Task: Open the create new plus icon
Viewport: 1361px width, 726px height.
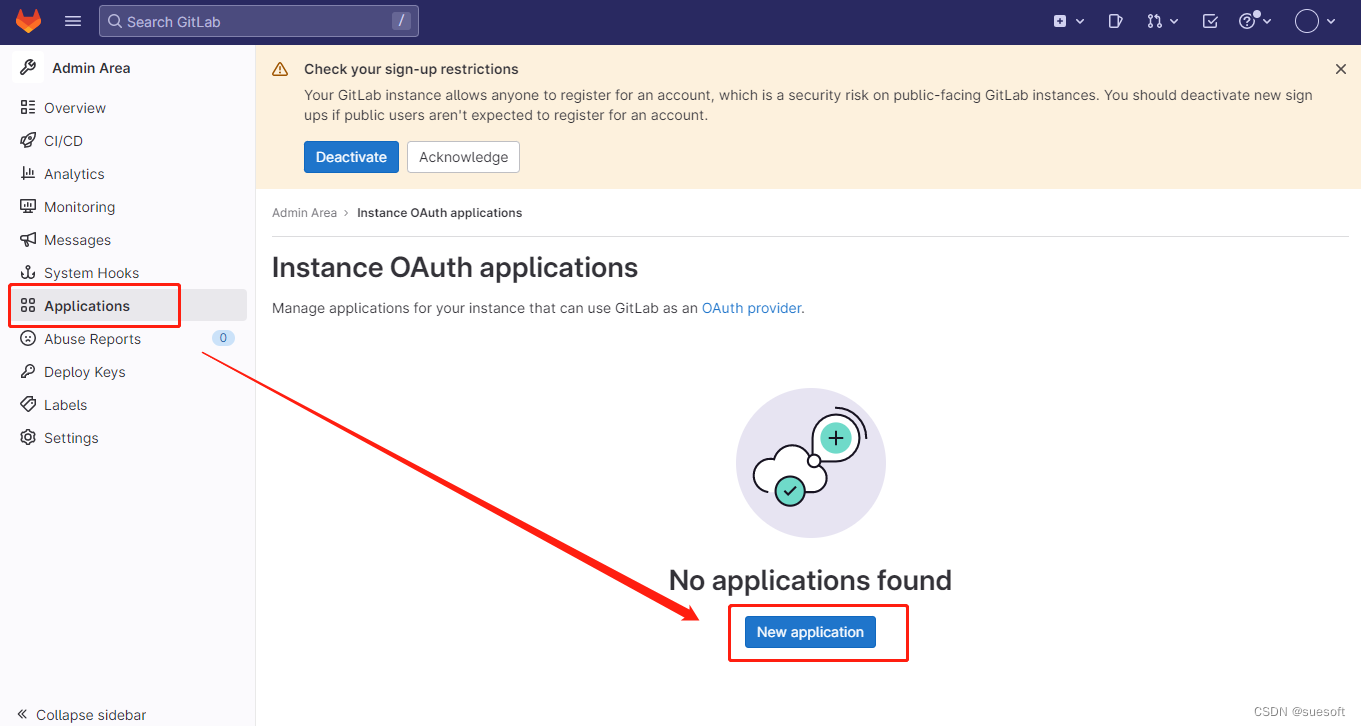Action: [x=1060, y=21]
